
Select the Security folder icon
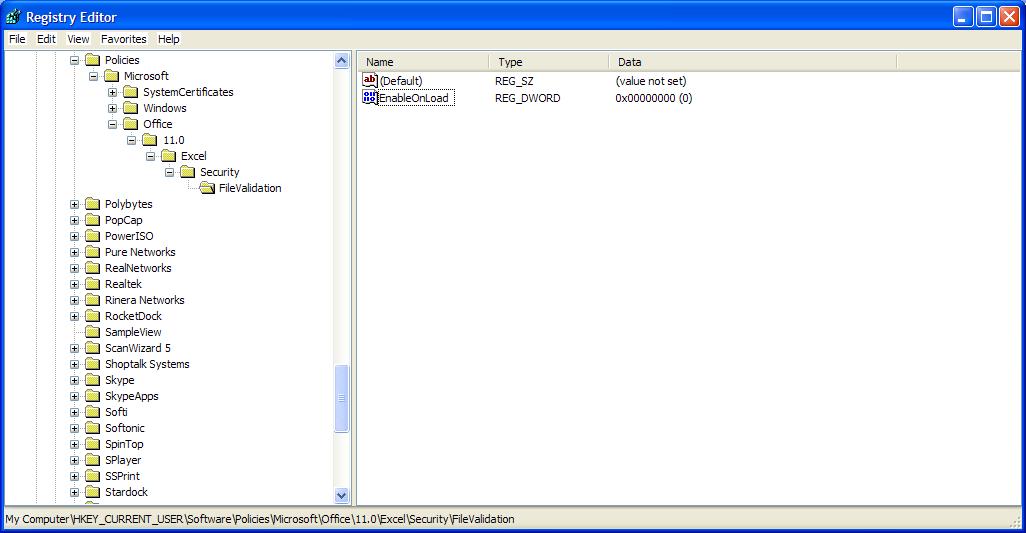[x=188, y=173]
